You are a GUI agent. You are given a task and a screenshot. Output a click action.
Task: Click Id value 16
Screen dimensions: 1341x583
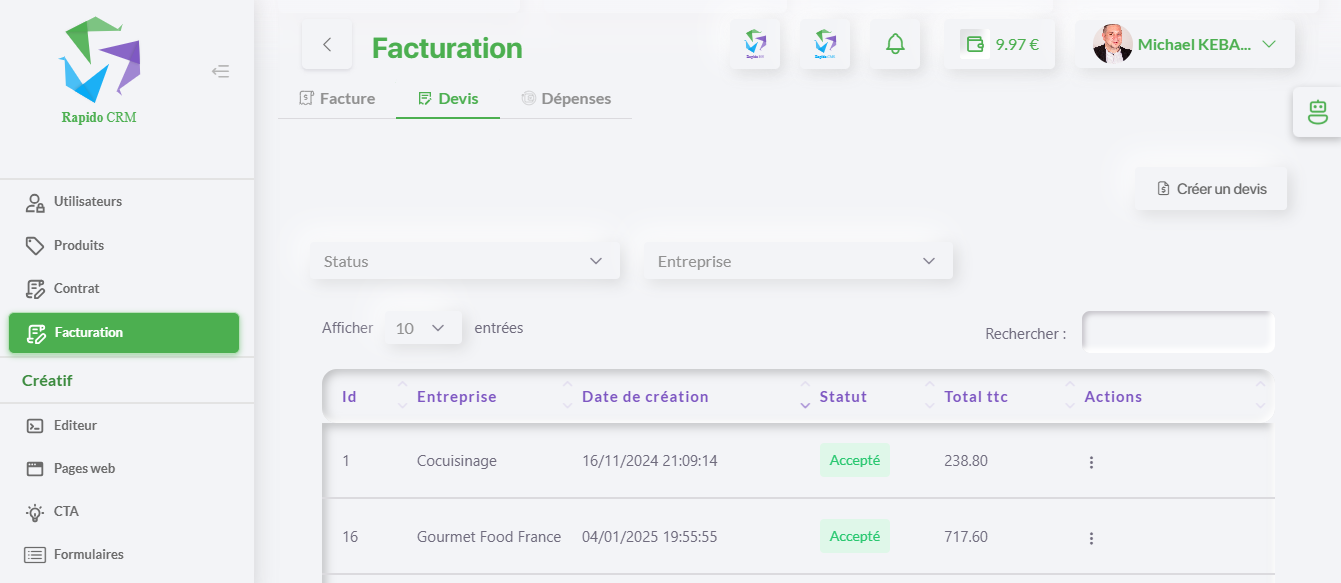350,537
